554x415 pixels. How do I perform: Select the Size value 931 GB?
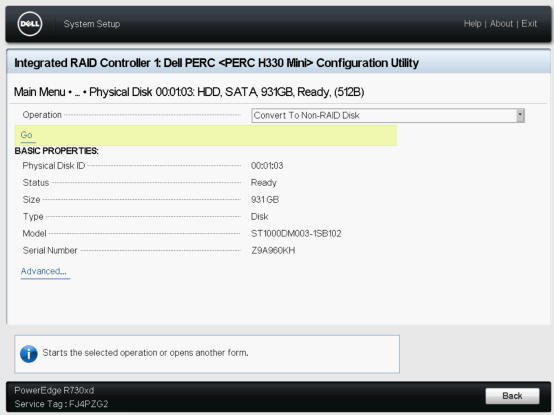coord(265,200)
